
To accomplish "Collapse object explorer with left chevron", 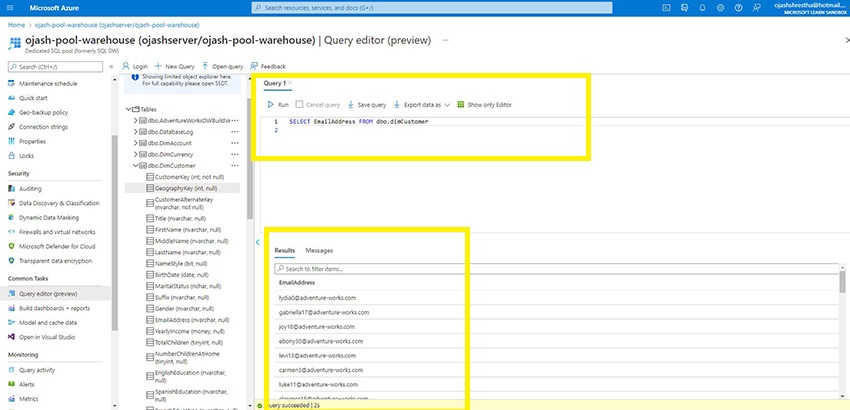I will [x=257, y=242].
